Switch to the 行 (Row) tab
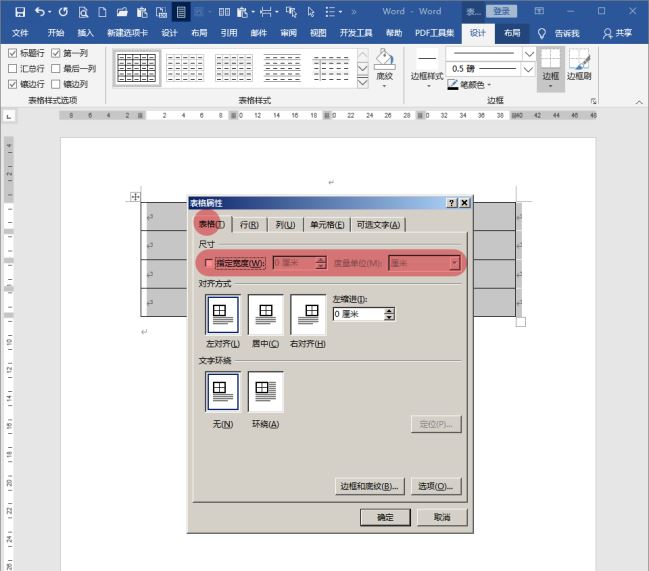This screenshot has width=649, height=571. 249,225
